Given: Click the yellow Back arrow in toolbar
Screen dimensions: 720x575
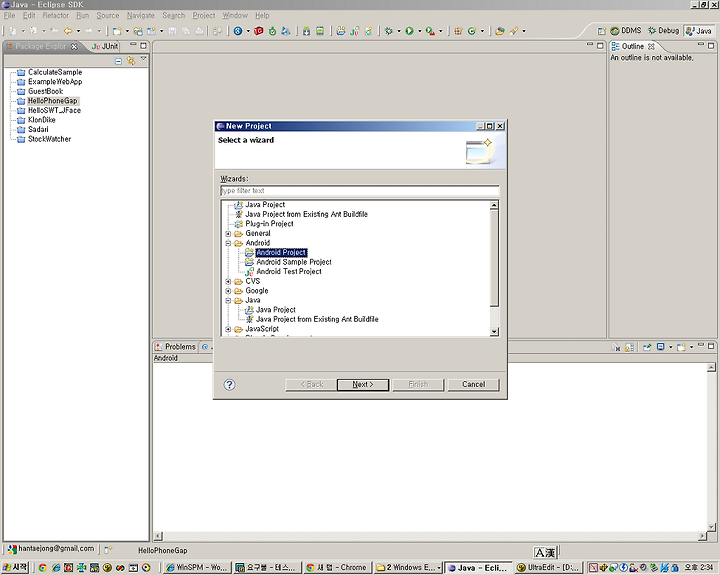Looking at the screenshot, I should [x=68, y=31].
